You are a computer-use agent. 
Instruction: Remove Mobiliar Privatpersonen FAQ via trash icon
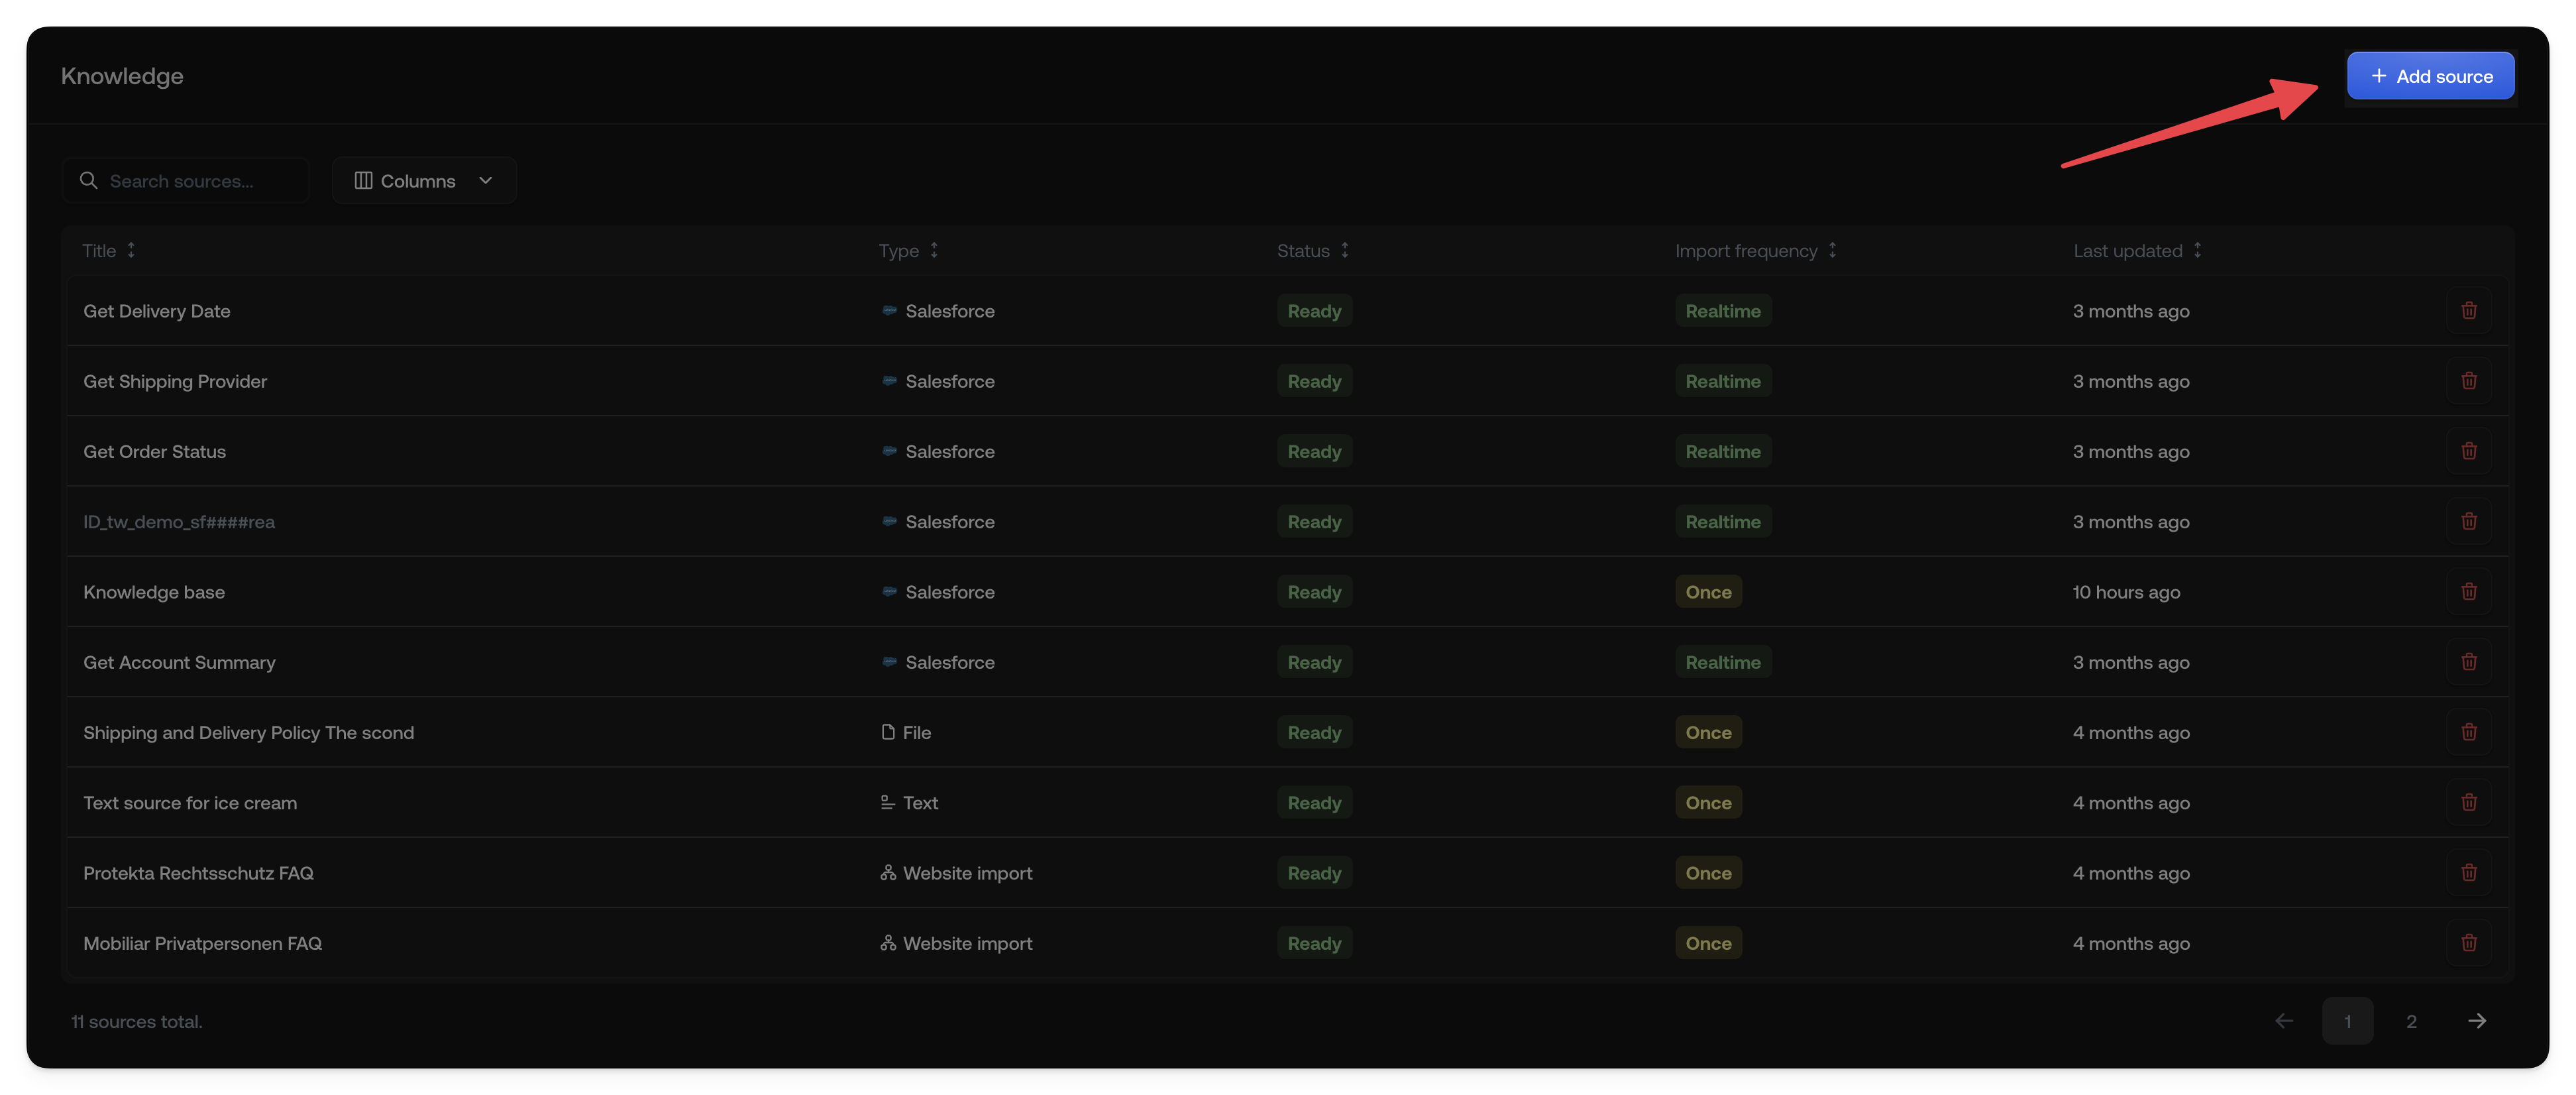click(2468, 943)
